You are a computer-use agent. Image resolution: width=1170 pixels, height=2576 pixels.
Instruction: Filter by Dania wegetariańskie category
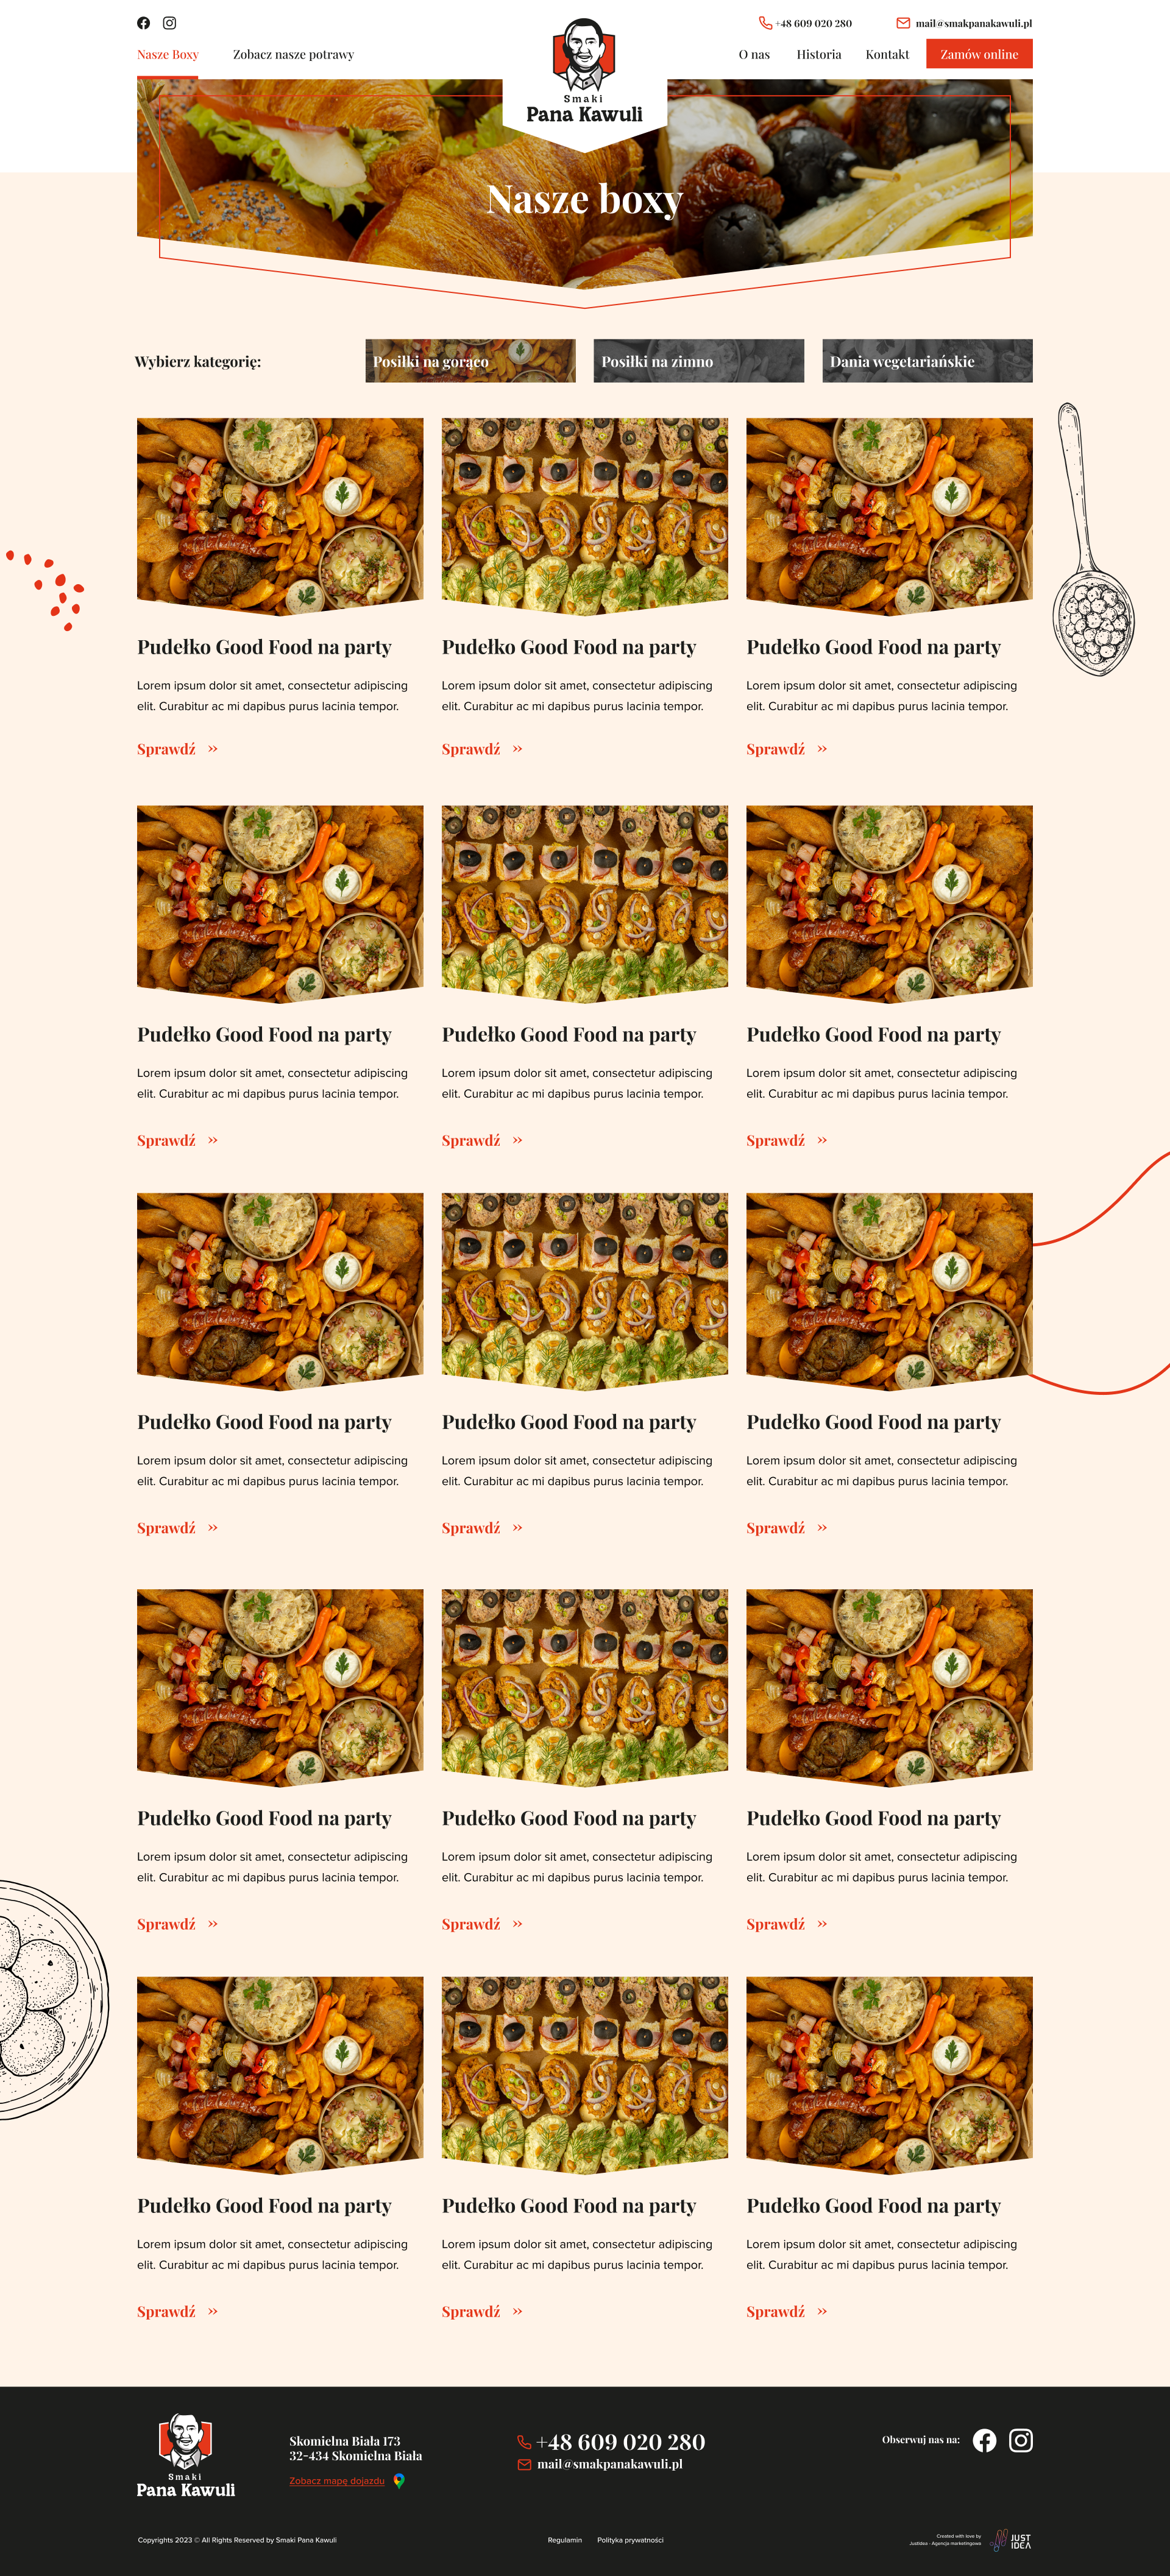[x=927, y=361]
